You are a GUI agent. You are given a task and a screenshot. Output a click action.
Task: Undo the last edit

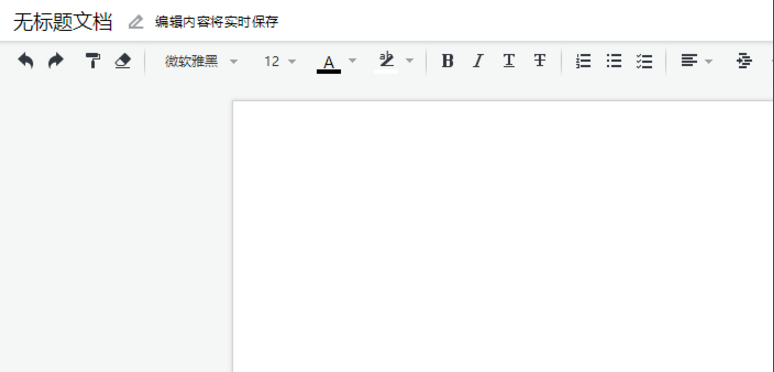[25, 61]
